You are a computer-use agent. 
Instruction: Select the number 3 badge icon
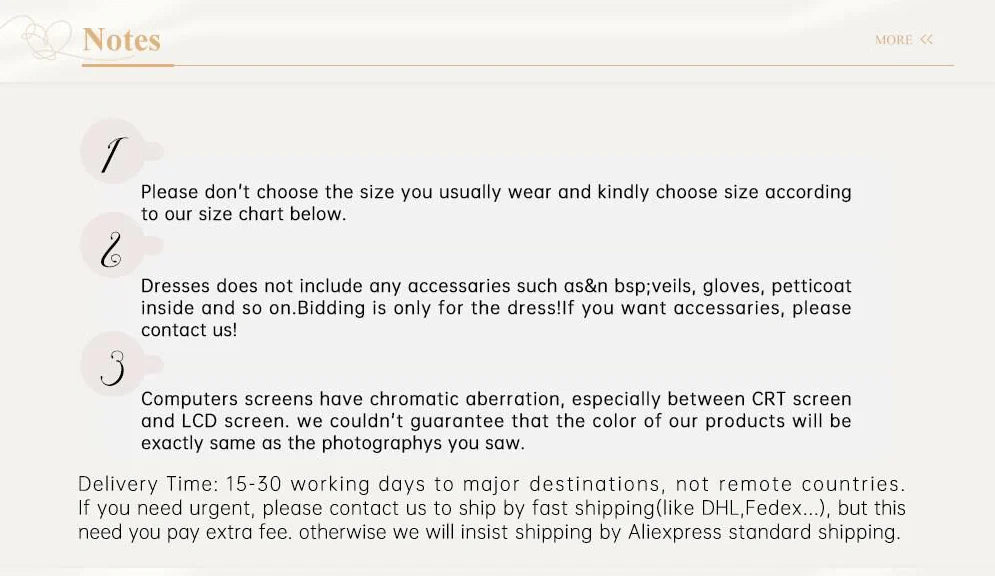click(x=113, y=364)
